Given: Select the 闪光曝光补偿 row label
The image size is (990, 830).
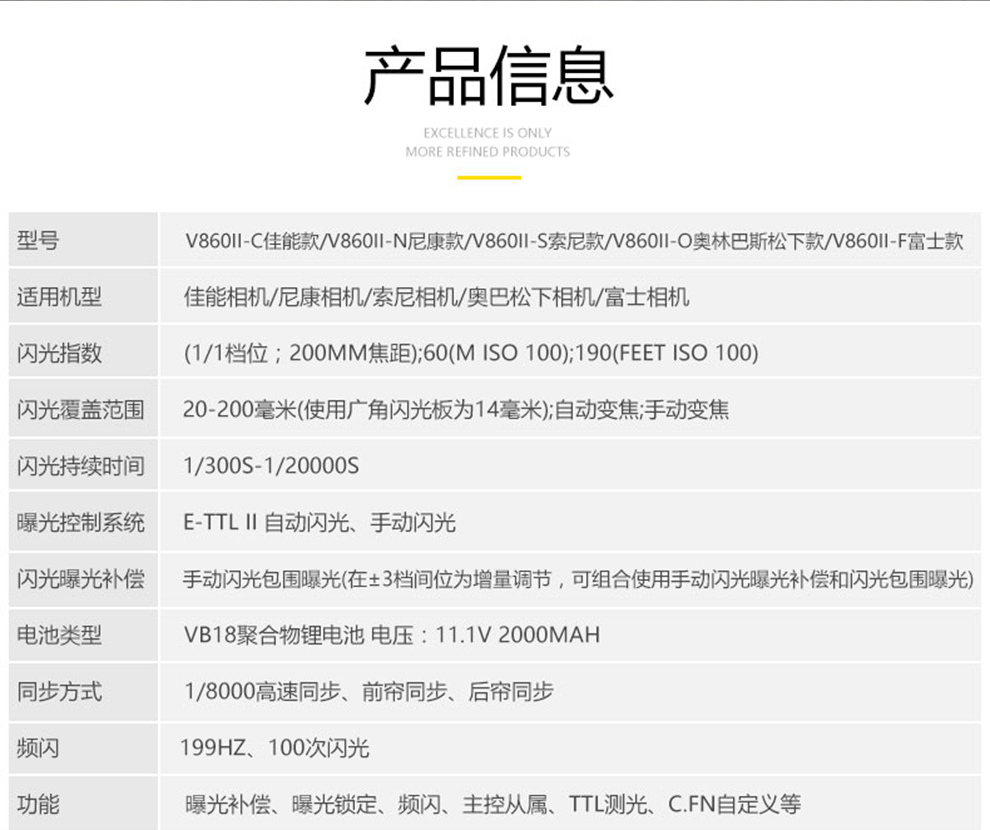Looking at the screenshot, I should pos(80,579).
